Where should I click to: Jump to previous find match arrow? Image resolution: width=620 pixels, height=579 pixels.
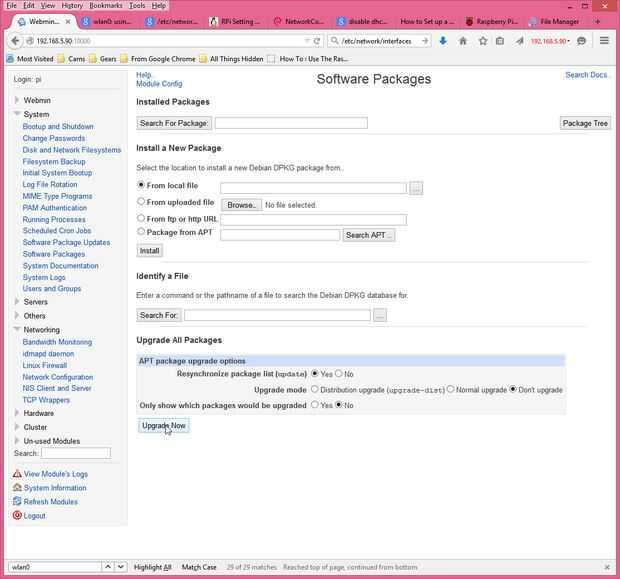tap(108, 567)
